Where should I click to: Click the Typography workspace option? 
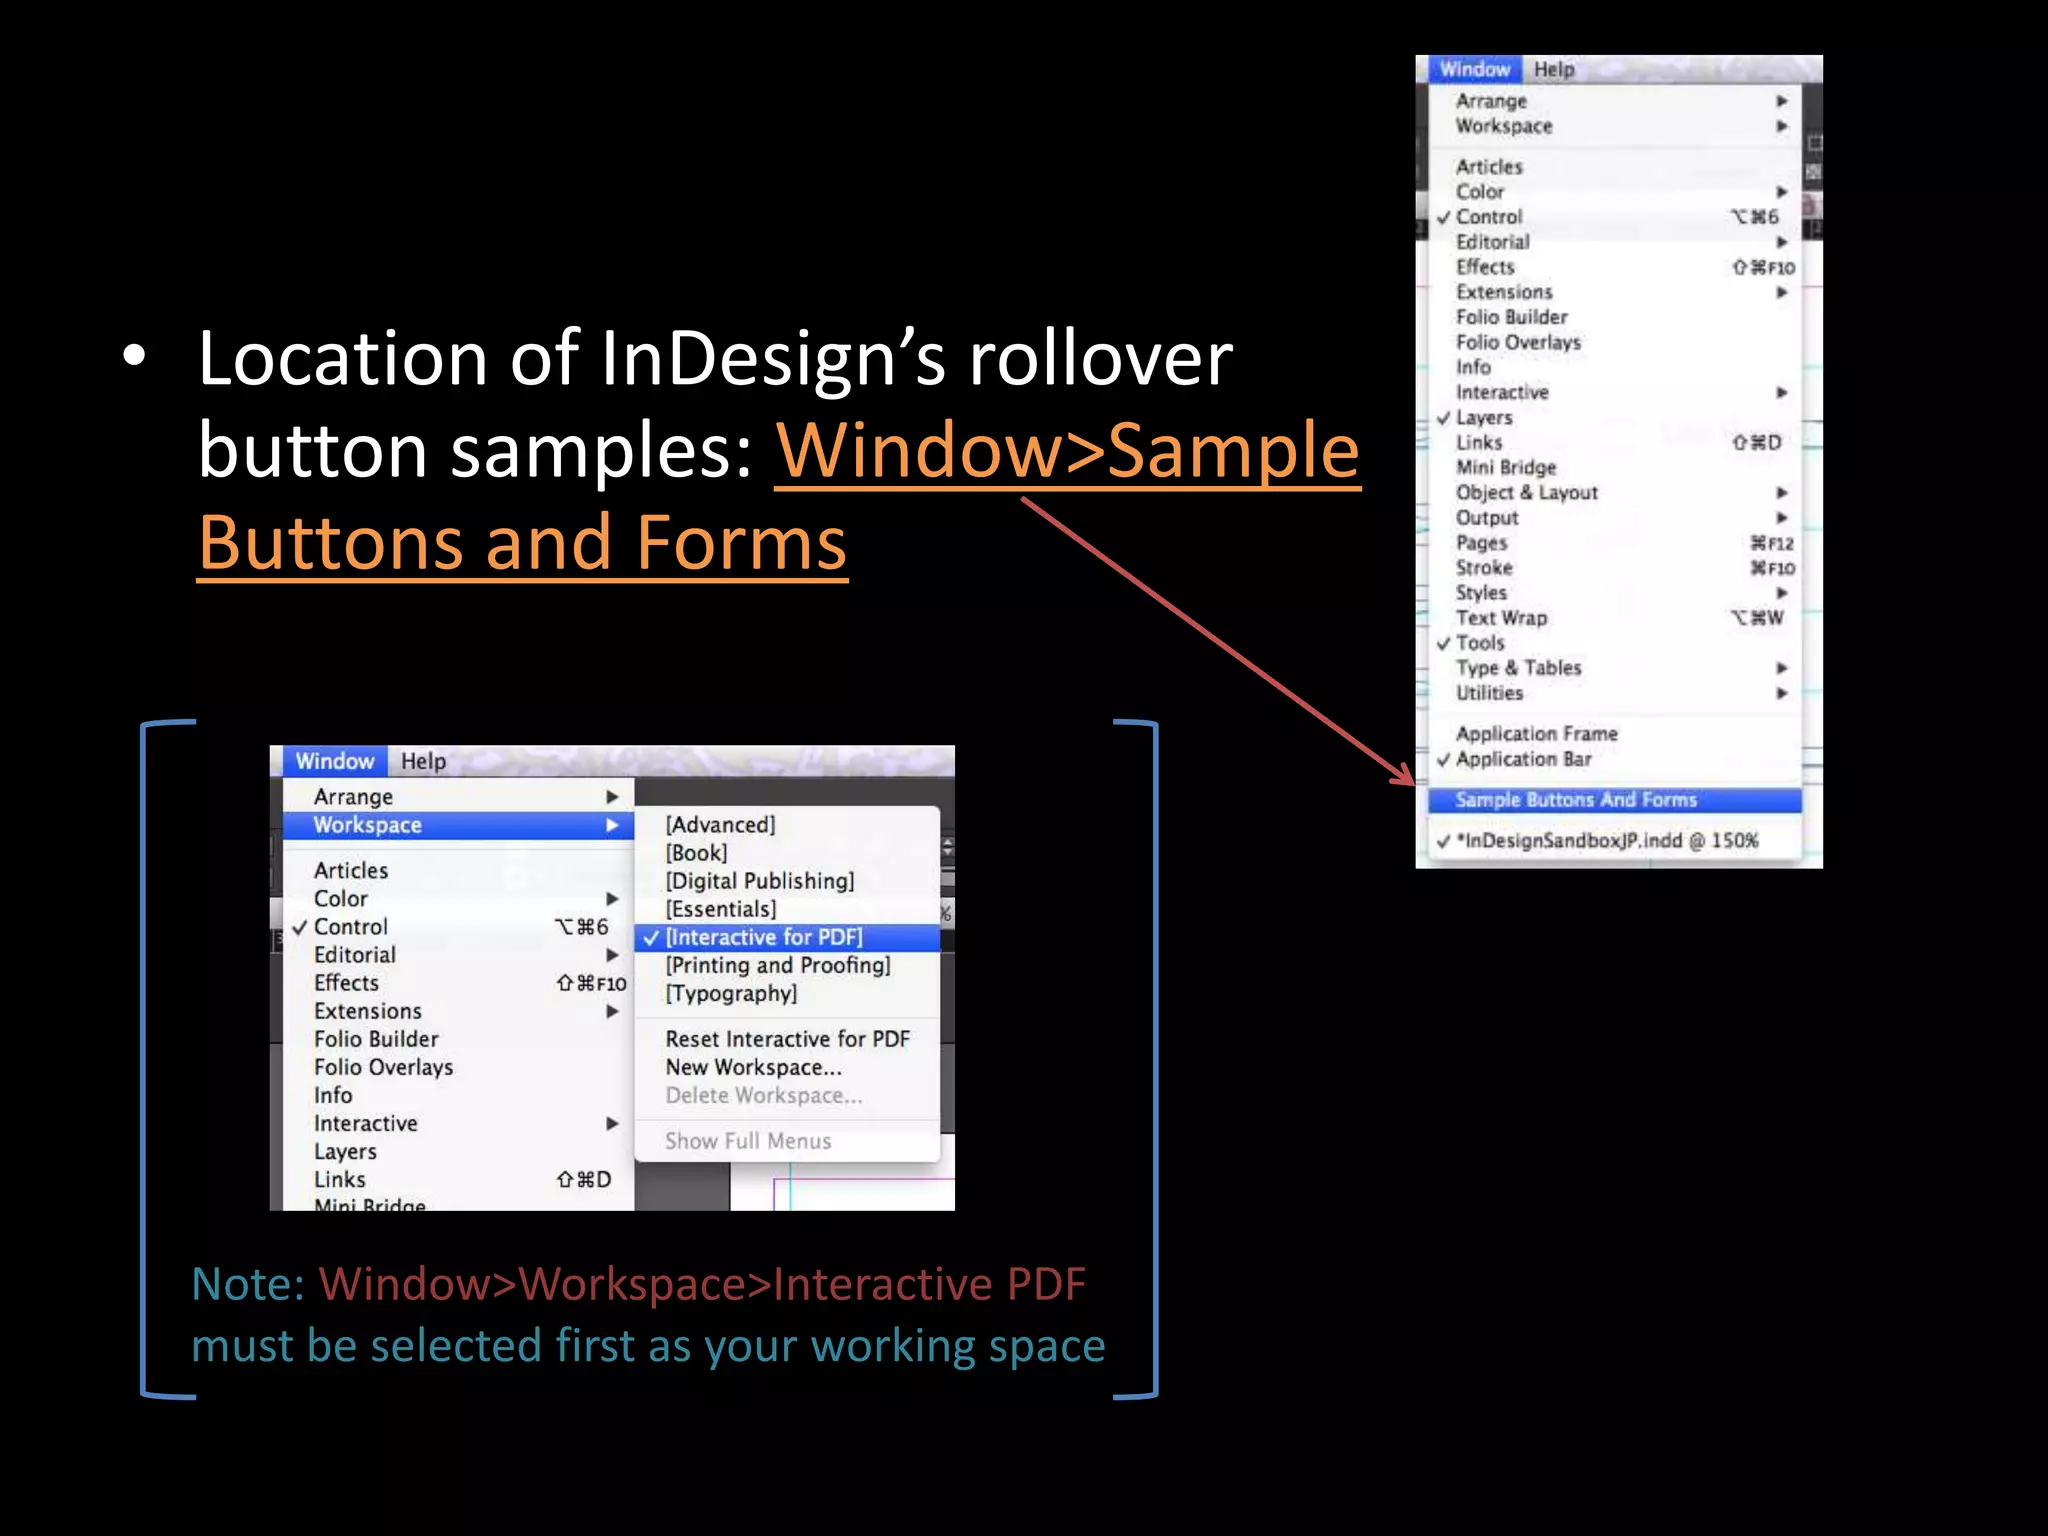tap(731, 993)
